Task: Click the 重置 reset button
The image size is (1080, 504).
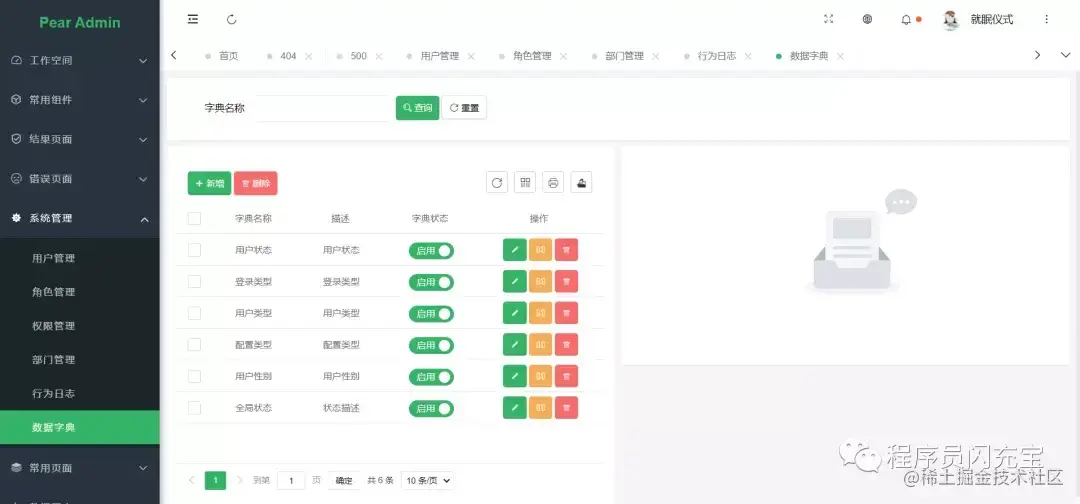Action: [x=464, y=108]
